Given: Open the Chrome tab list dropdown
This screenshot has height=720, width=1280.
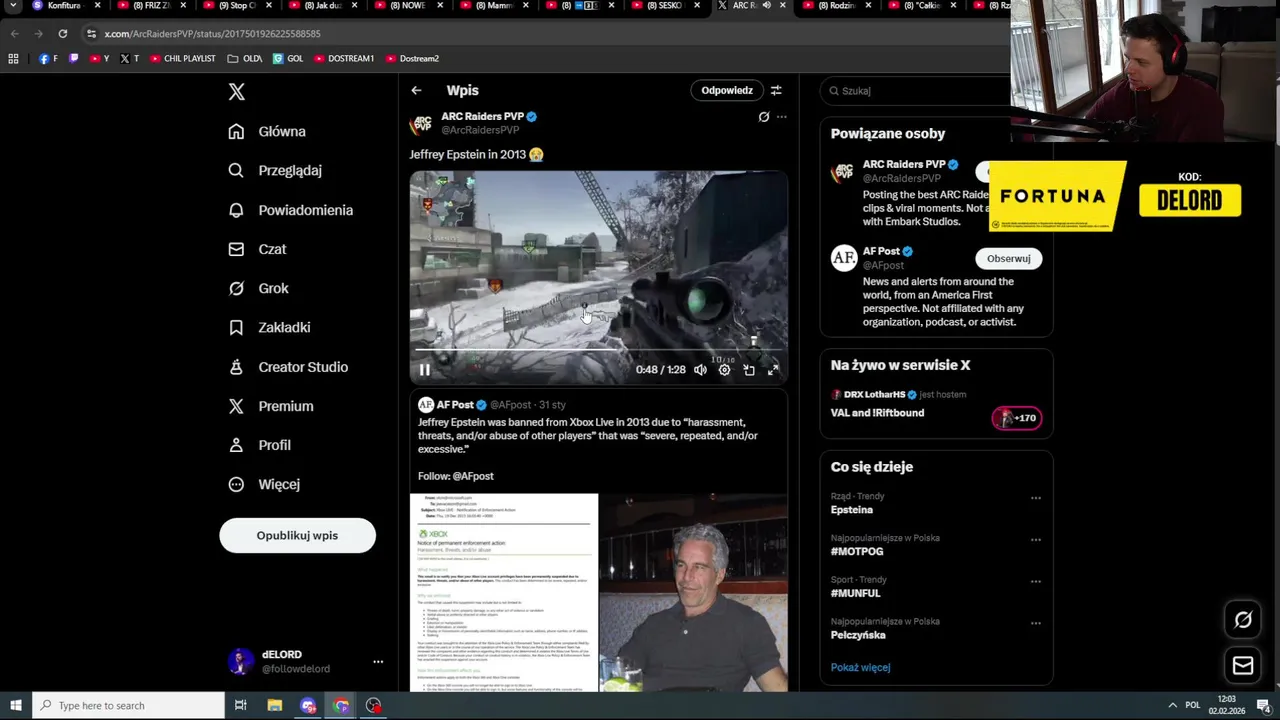Looking at the screenshot, I should click(x=13, y=6).
